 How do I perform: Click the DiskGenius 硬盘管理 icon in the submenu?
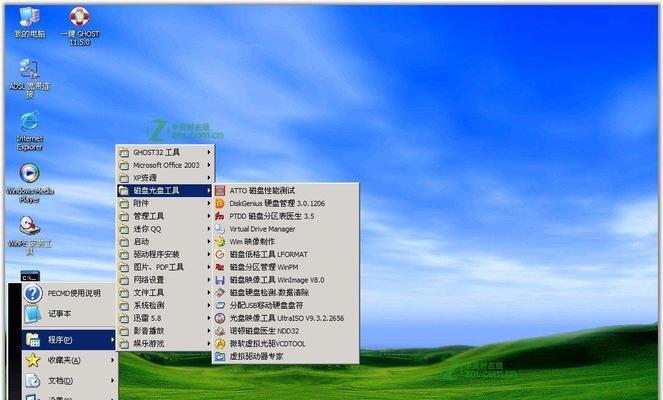click(x=220, y=202)
